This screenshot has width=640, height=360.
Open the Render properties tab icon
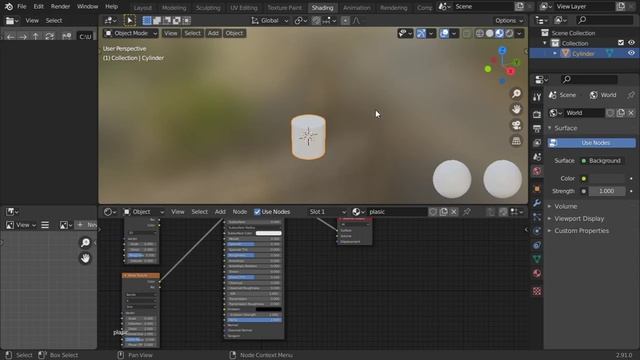(x=537, y=115)
